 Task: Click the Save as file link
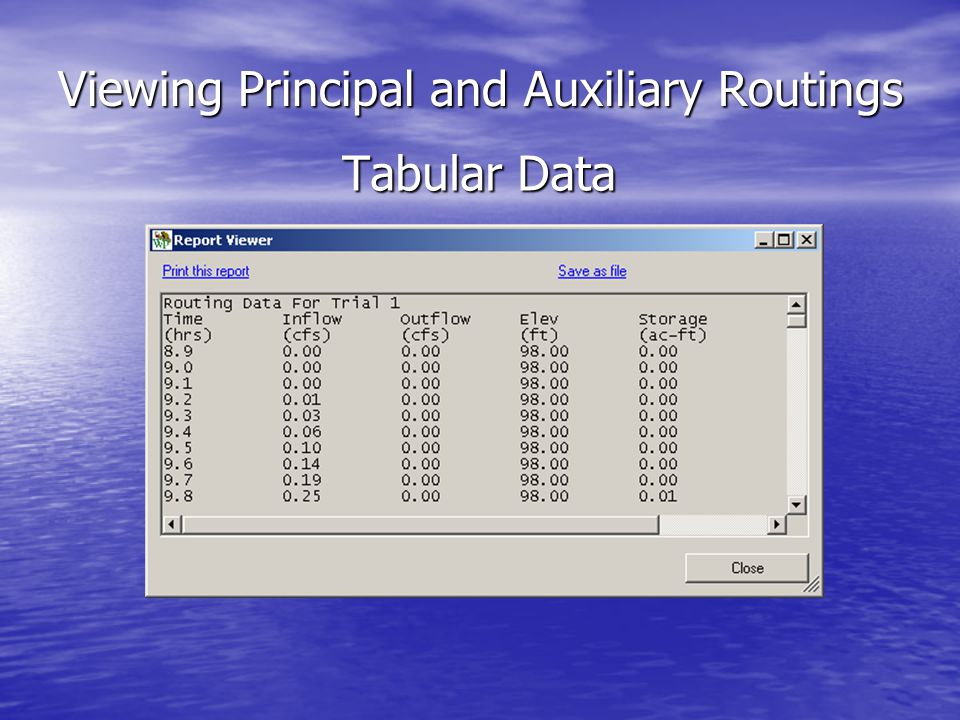point(592,271)
